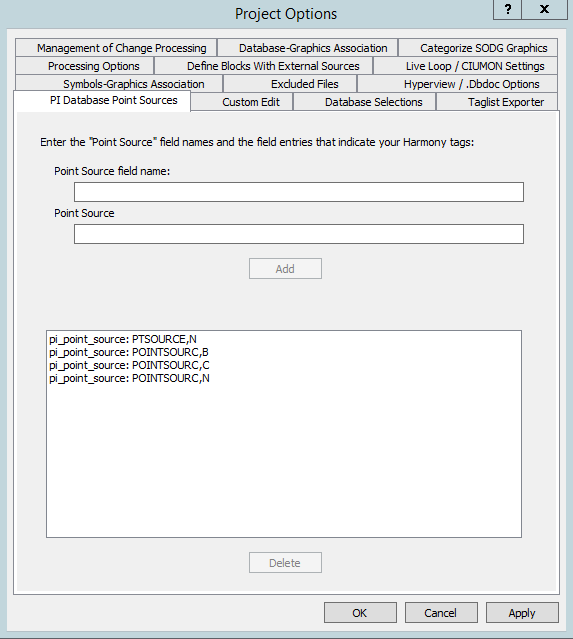Image resolution: width=573 pixels, height=639 pixels.
Task: Switch to Taglist Exporter tab
Action: (x=497, y=102)
